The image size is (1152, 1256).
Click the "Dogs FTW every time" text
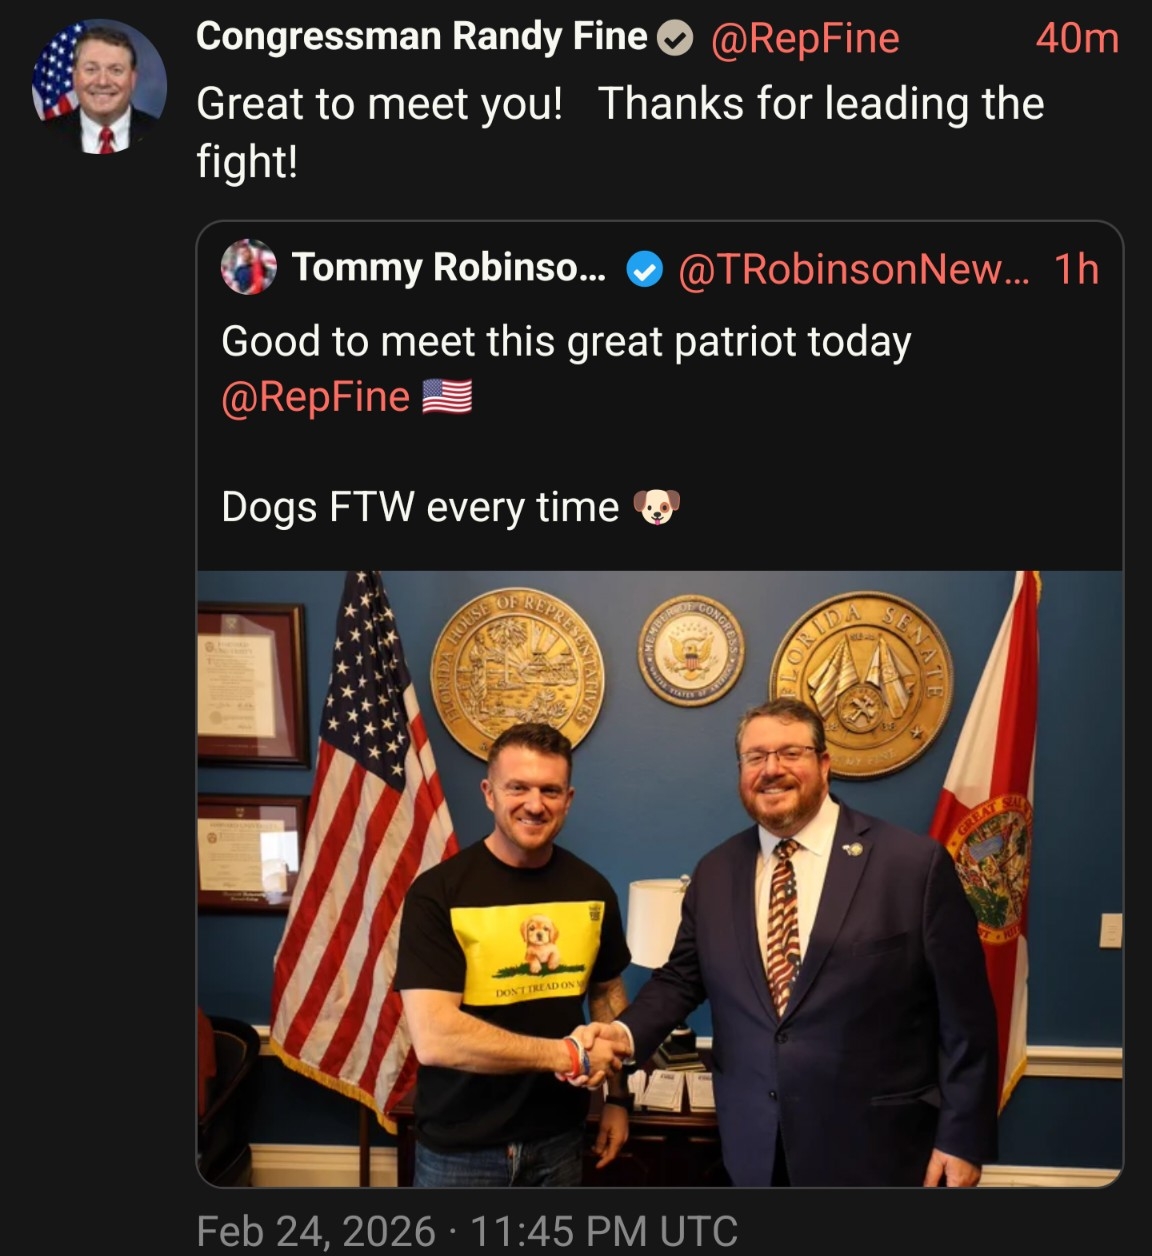pyautogui.click(x=420, y=507)
